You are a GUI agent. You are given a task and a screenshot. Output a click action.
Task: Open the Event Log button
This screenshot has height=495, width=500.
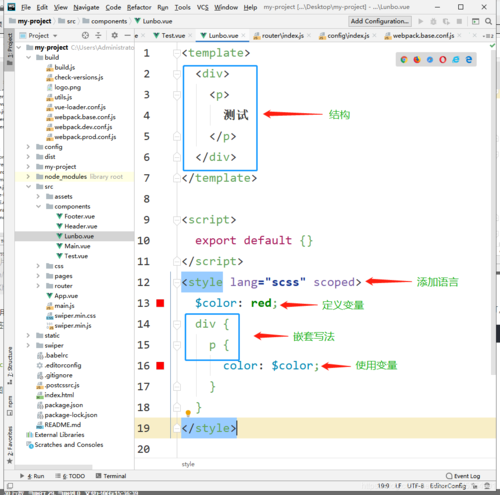[463, 476]
